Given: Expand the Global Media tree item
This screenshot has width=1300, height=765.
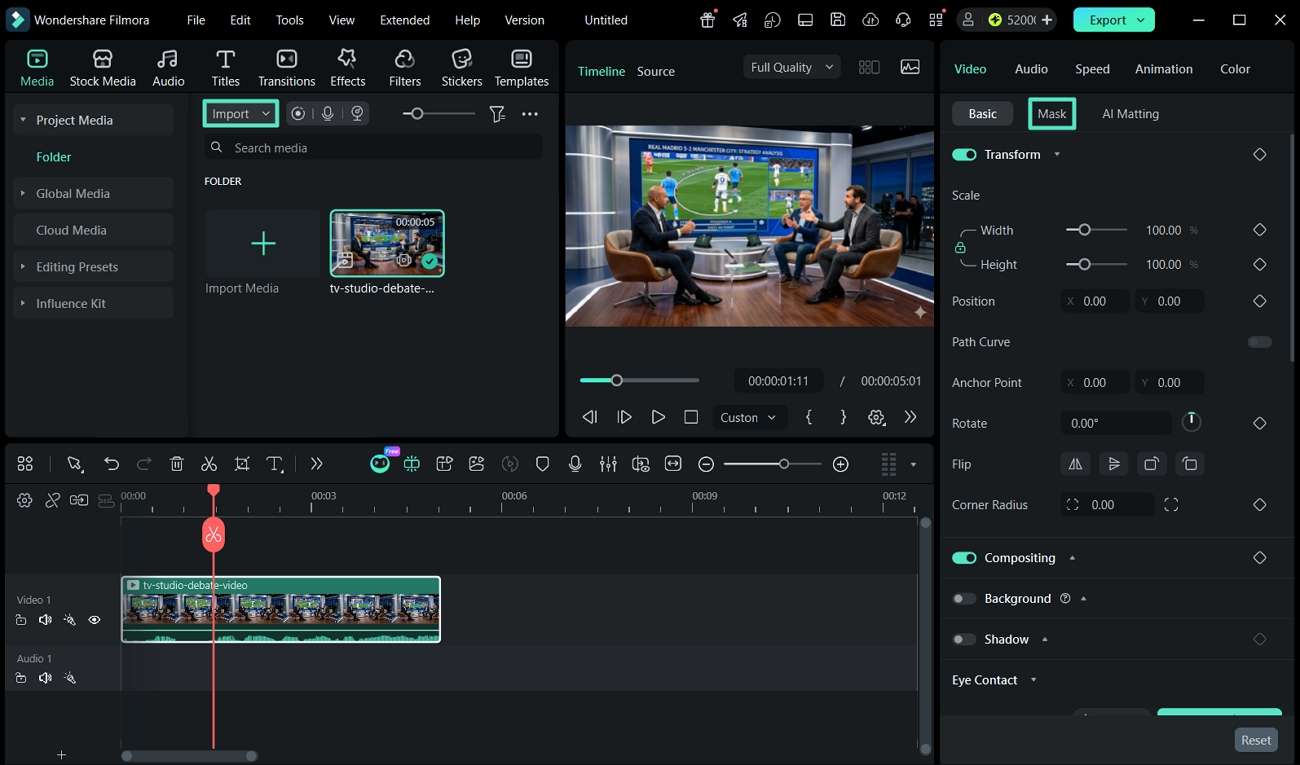Looking at the screenshot, I should point(22,193).
